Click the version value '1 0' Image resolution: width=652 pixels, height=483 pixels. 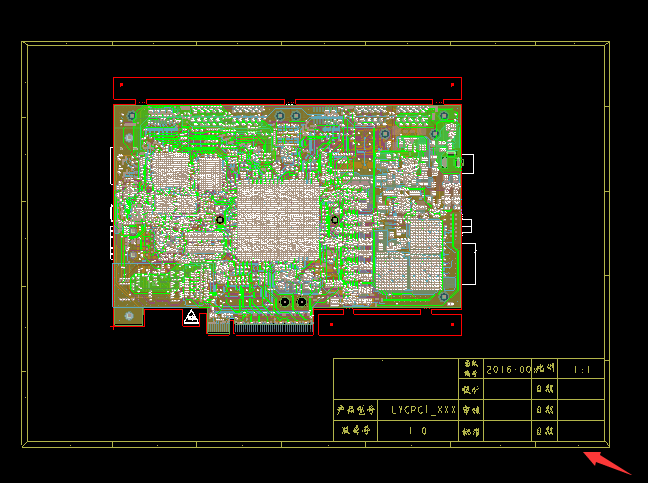pyautogui.click(x=417, y=431)
